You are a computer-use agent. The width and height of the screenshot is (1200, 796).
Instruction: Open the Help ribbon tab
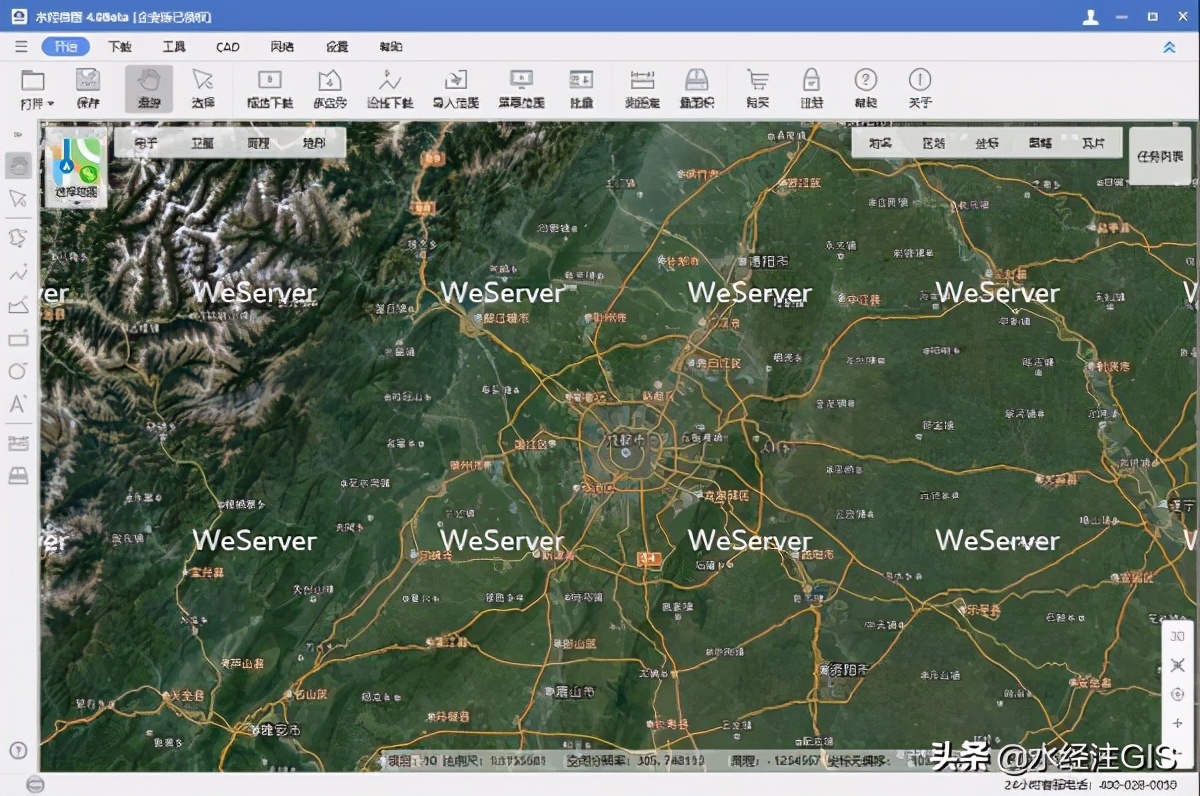point(391,47)
